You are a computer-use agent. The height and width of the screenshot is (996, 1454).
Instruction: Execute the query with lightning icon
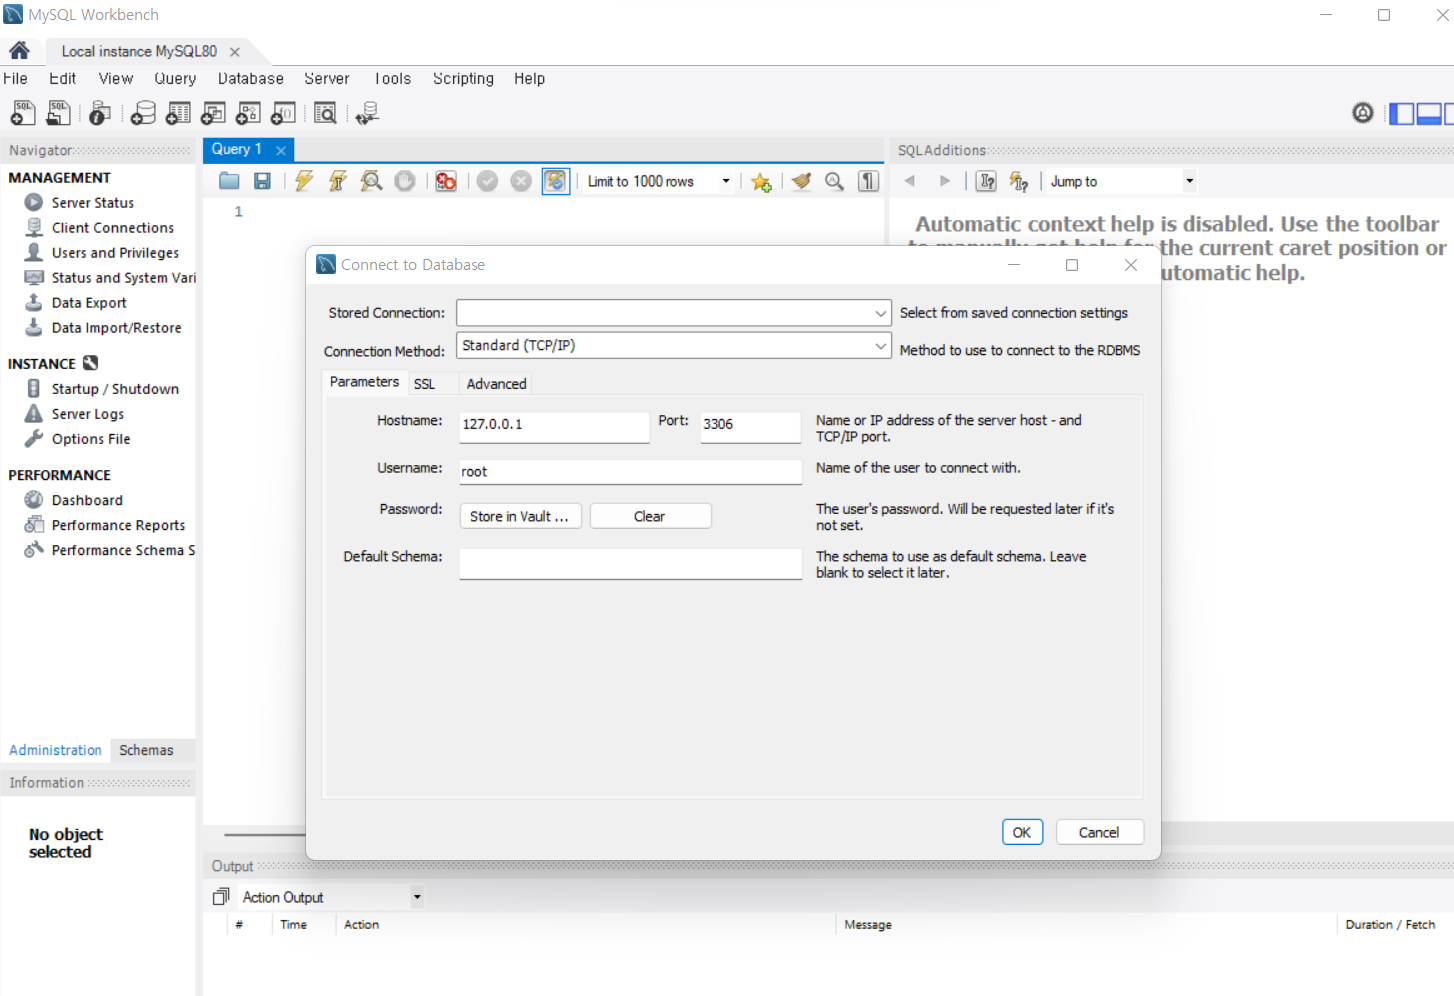(304, 181)
